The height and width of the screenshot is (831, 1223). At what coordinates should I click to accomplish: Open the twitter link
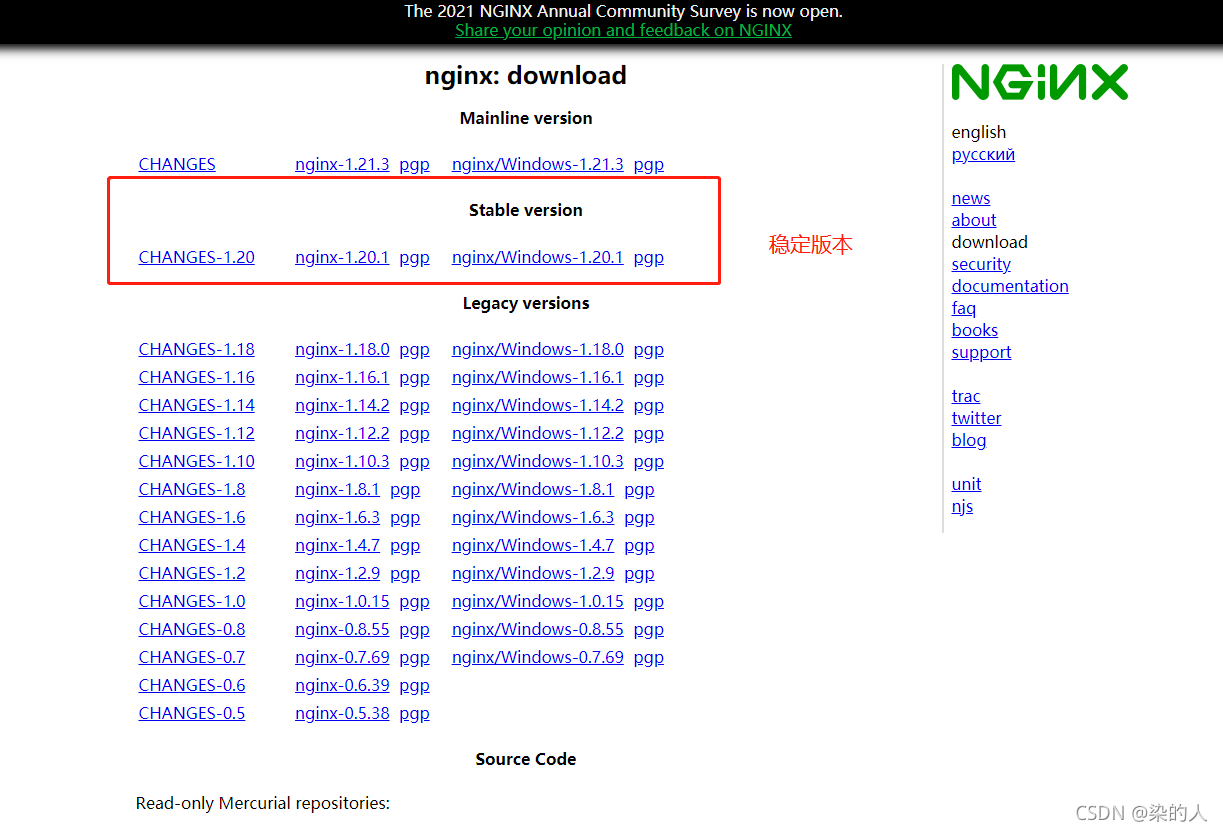976,418
